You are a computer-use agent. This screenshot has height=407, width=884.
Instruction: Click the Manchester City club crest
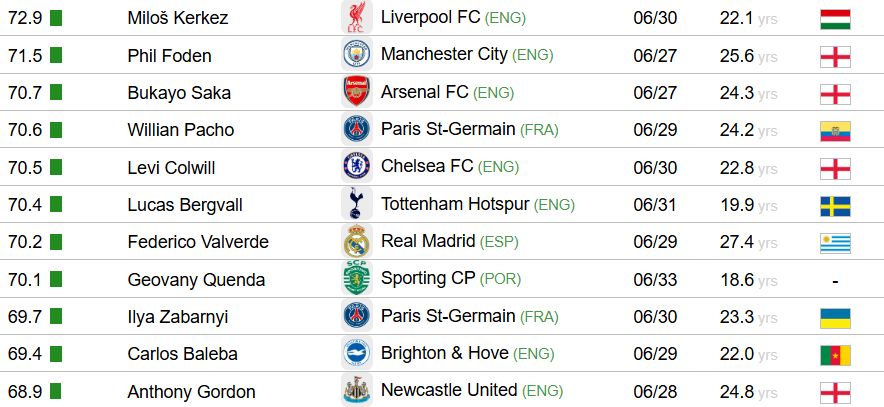pos(356,55)
